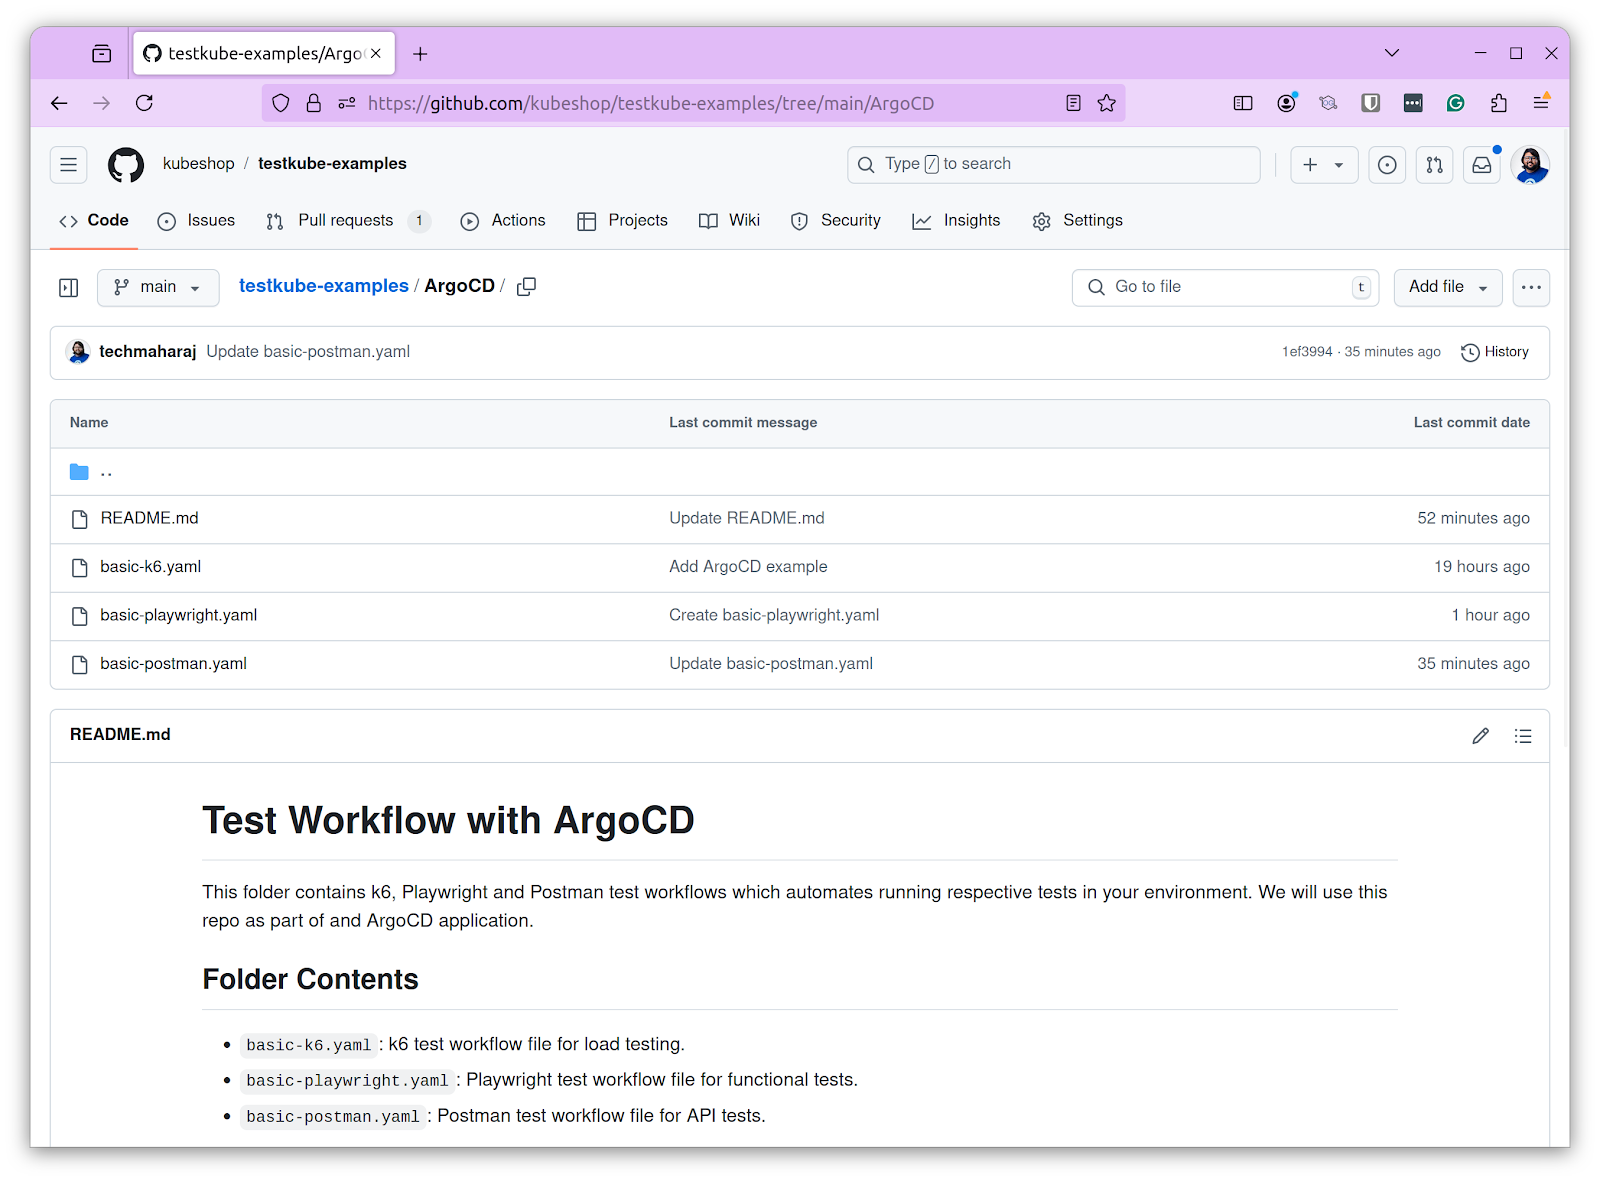
Task: List all tabs with the chevron
Action: point(1391,53)
